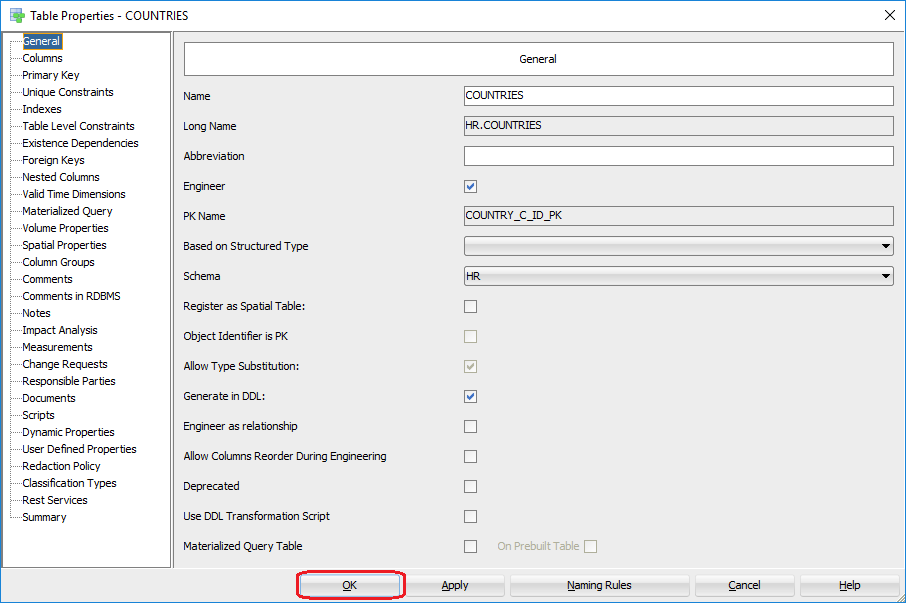
Task: Select the Indexes tree item
Action: pyautogui.click(x=42, y=109)
